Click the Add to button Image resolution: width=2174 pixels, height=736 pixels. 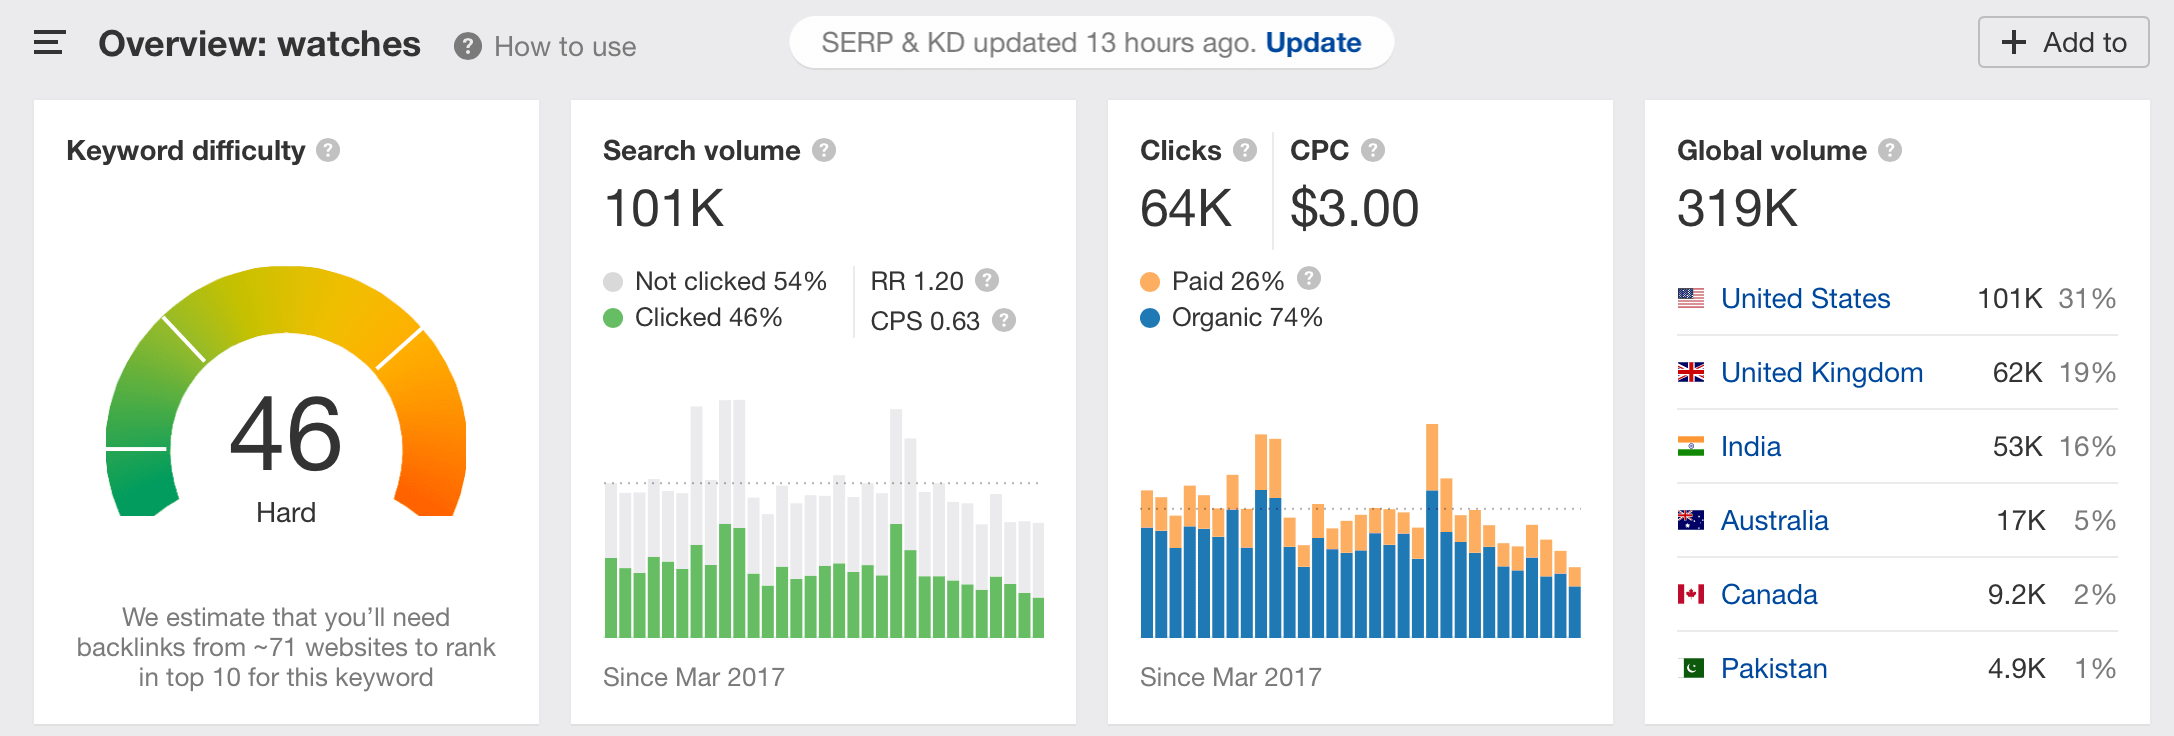2063,43
